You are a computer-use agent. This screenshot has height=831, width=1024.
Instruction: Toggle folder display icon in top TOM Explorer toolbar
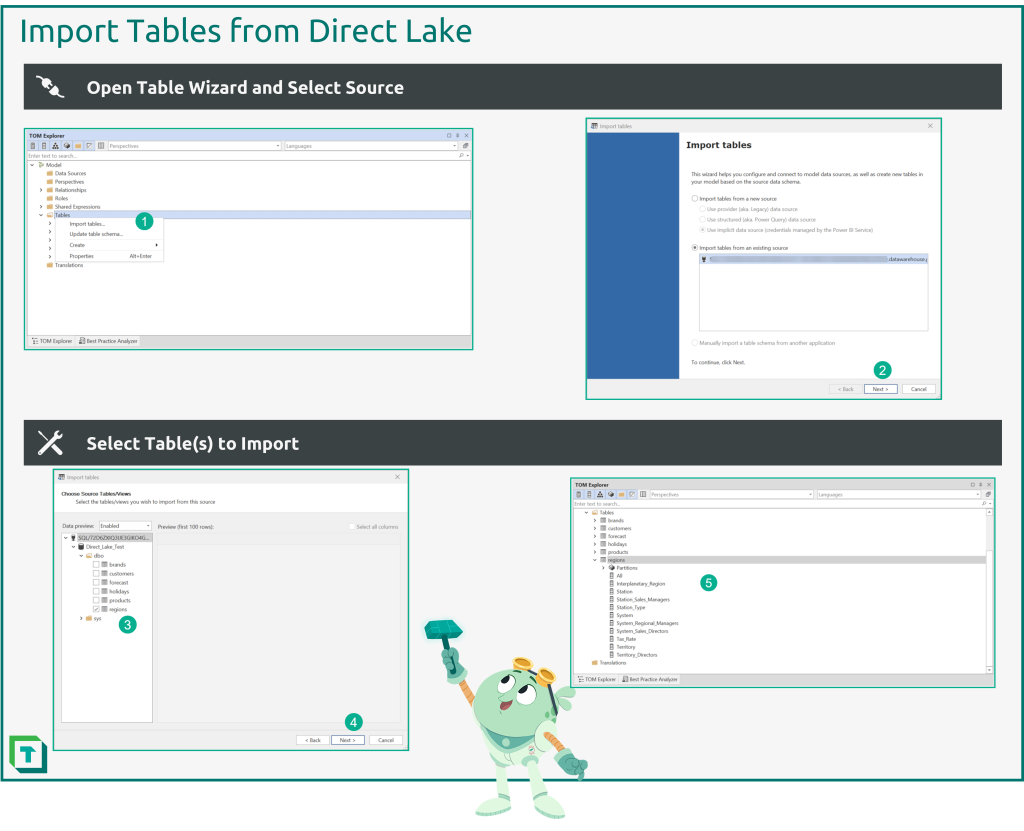[x=78, y=146]
